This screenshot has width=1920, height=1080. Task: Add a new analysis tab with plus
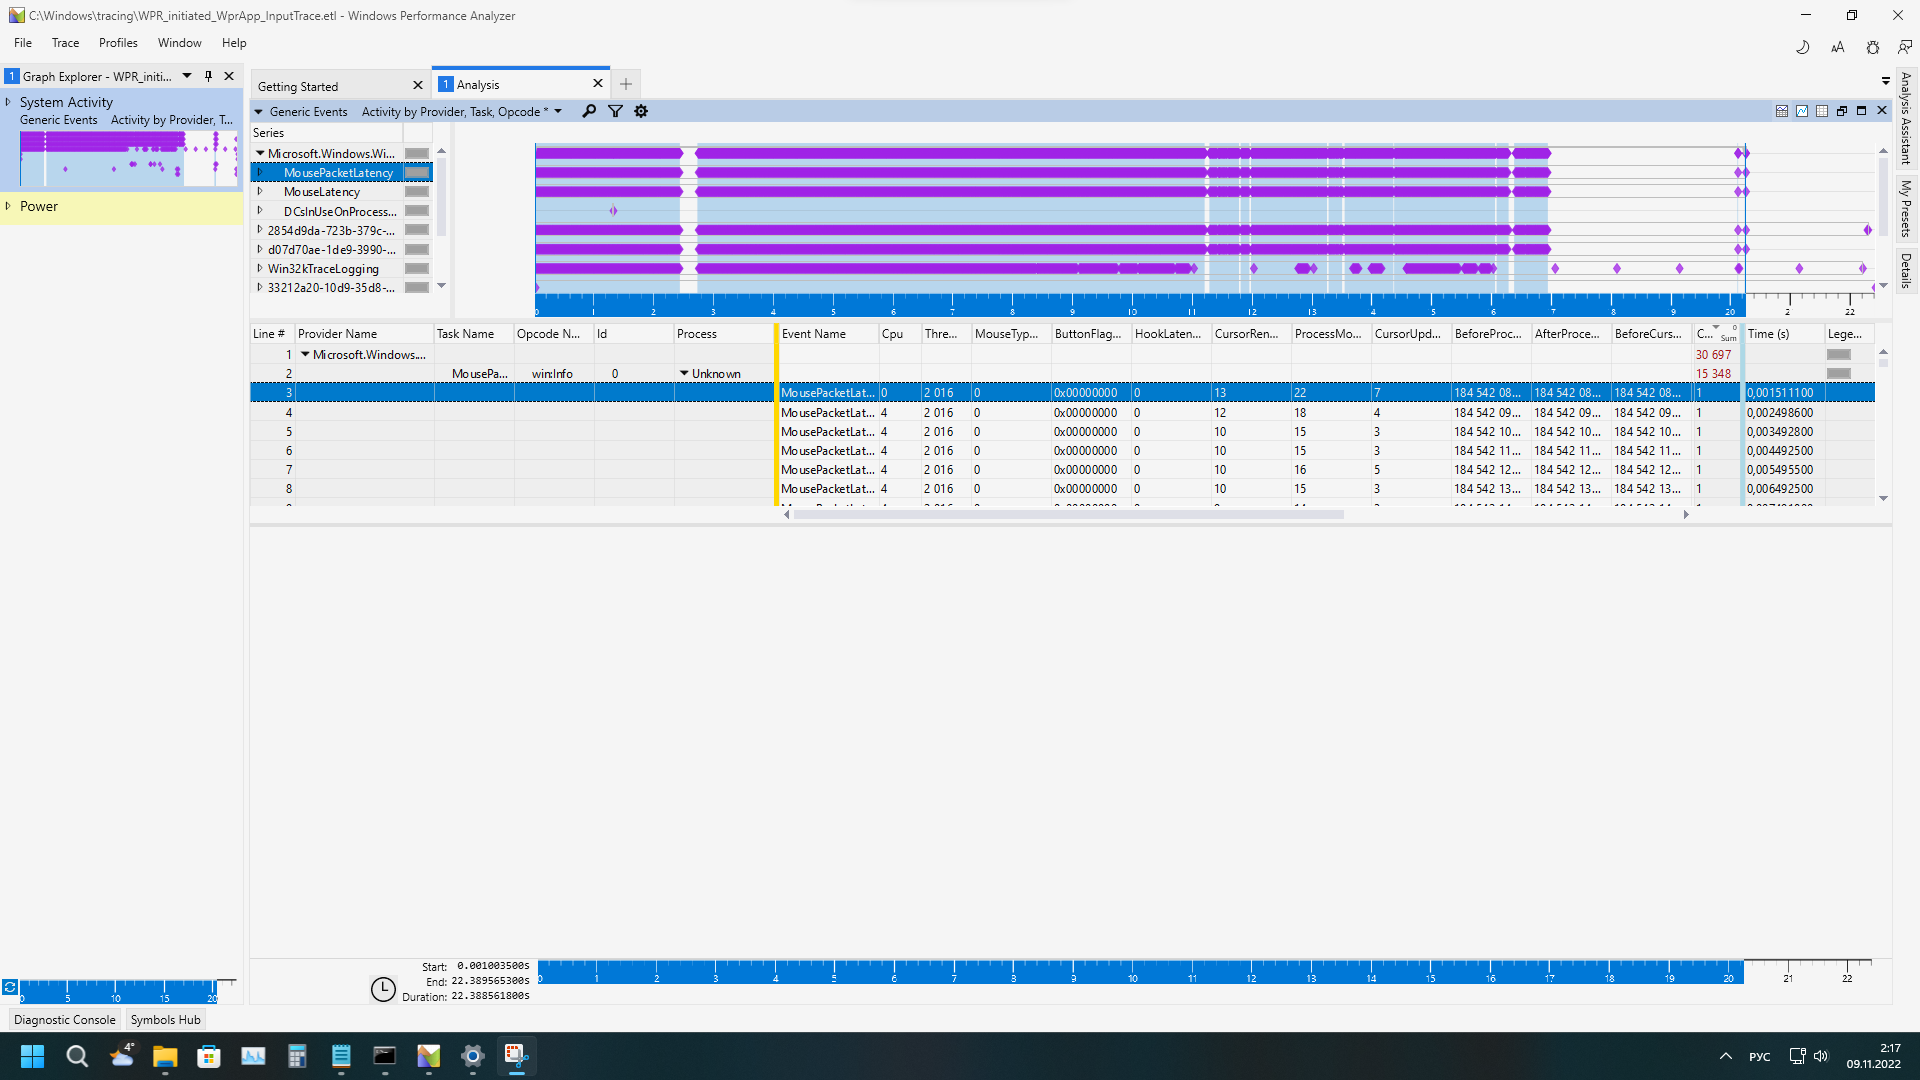point(626,84)
